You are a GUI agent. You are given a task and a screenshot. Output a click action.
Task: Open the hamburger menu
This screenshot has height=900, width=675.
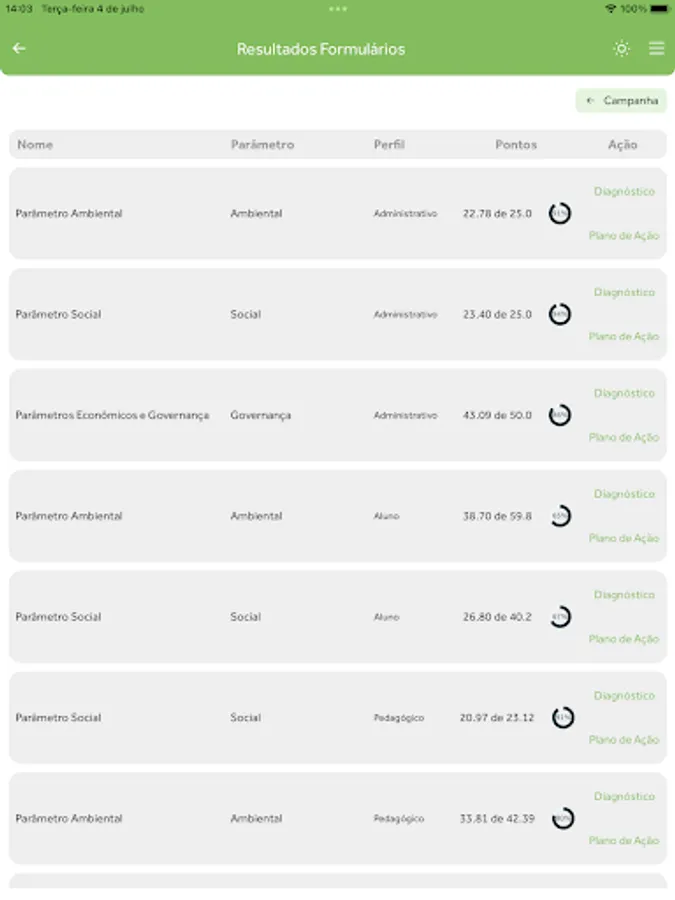click(657, 48)
